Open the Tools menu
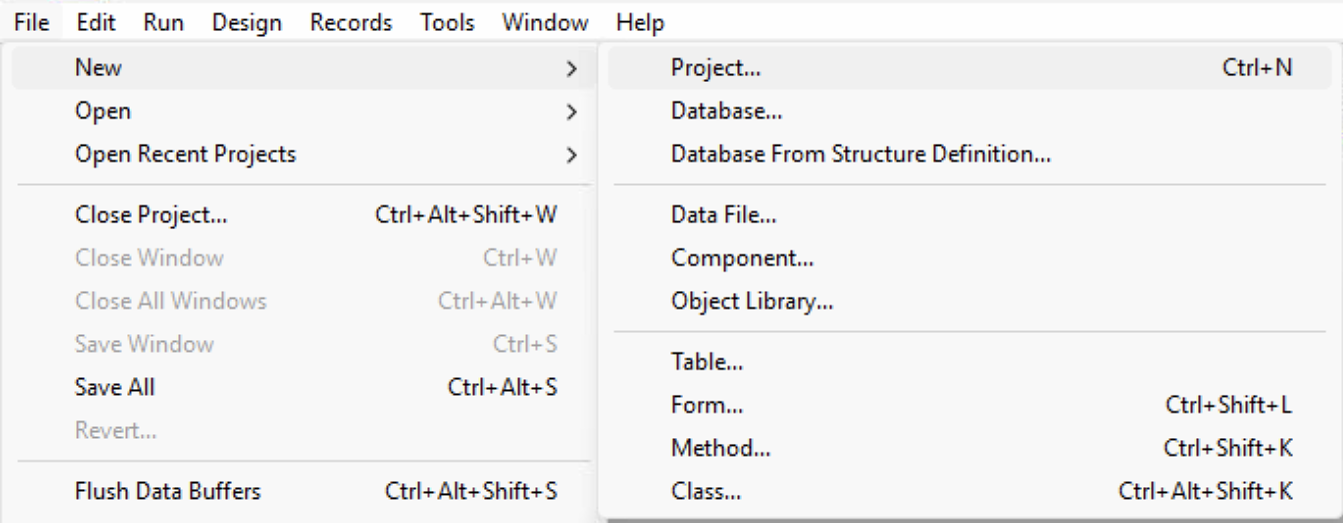1343x523 pixels. coord(447,22)
